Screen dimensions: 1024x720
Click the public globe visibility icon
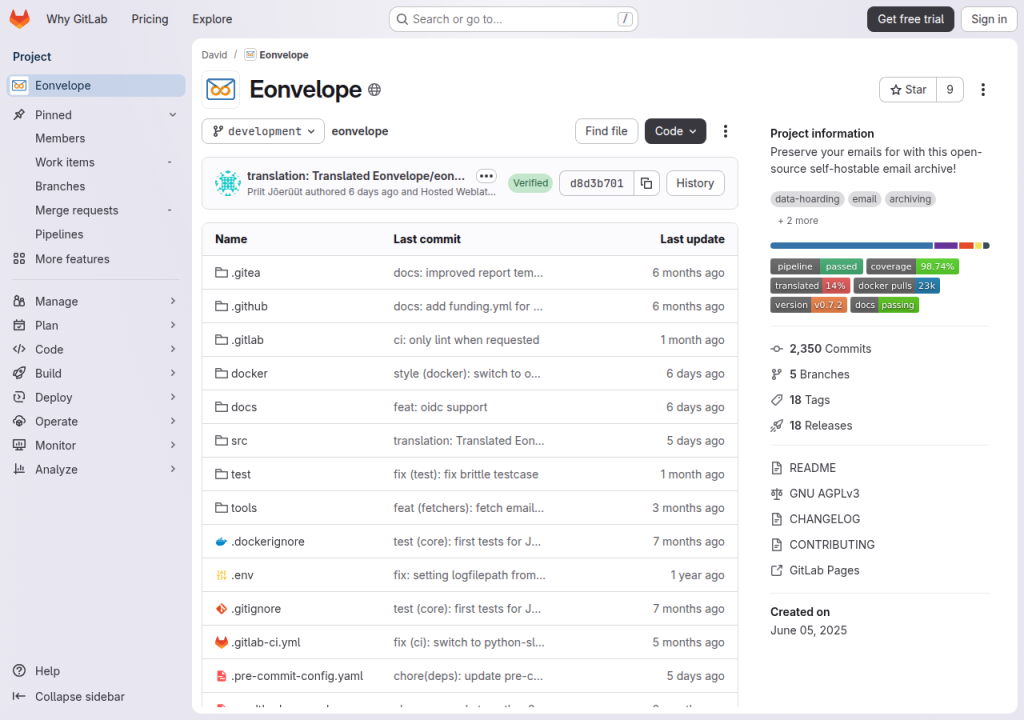click(374, 90)
